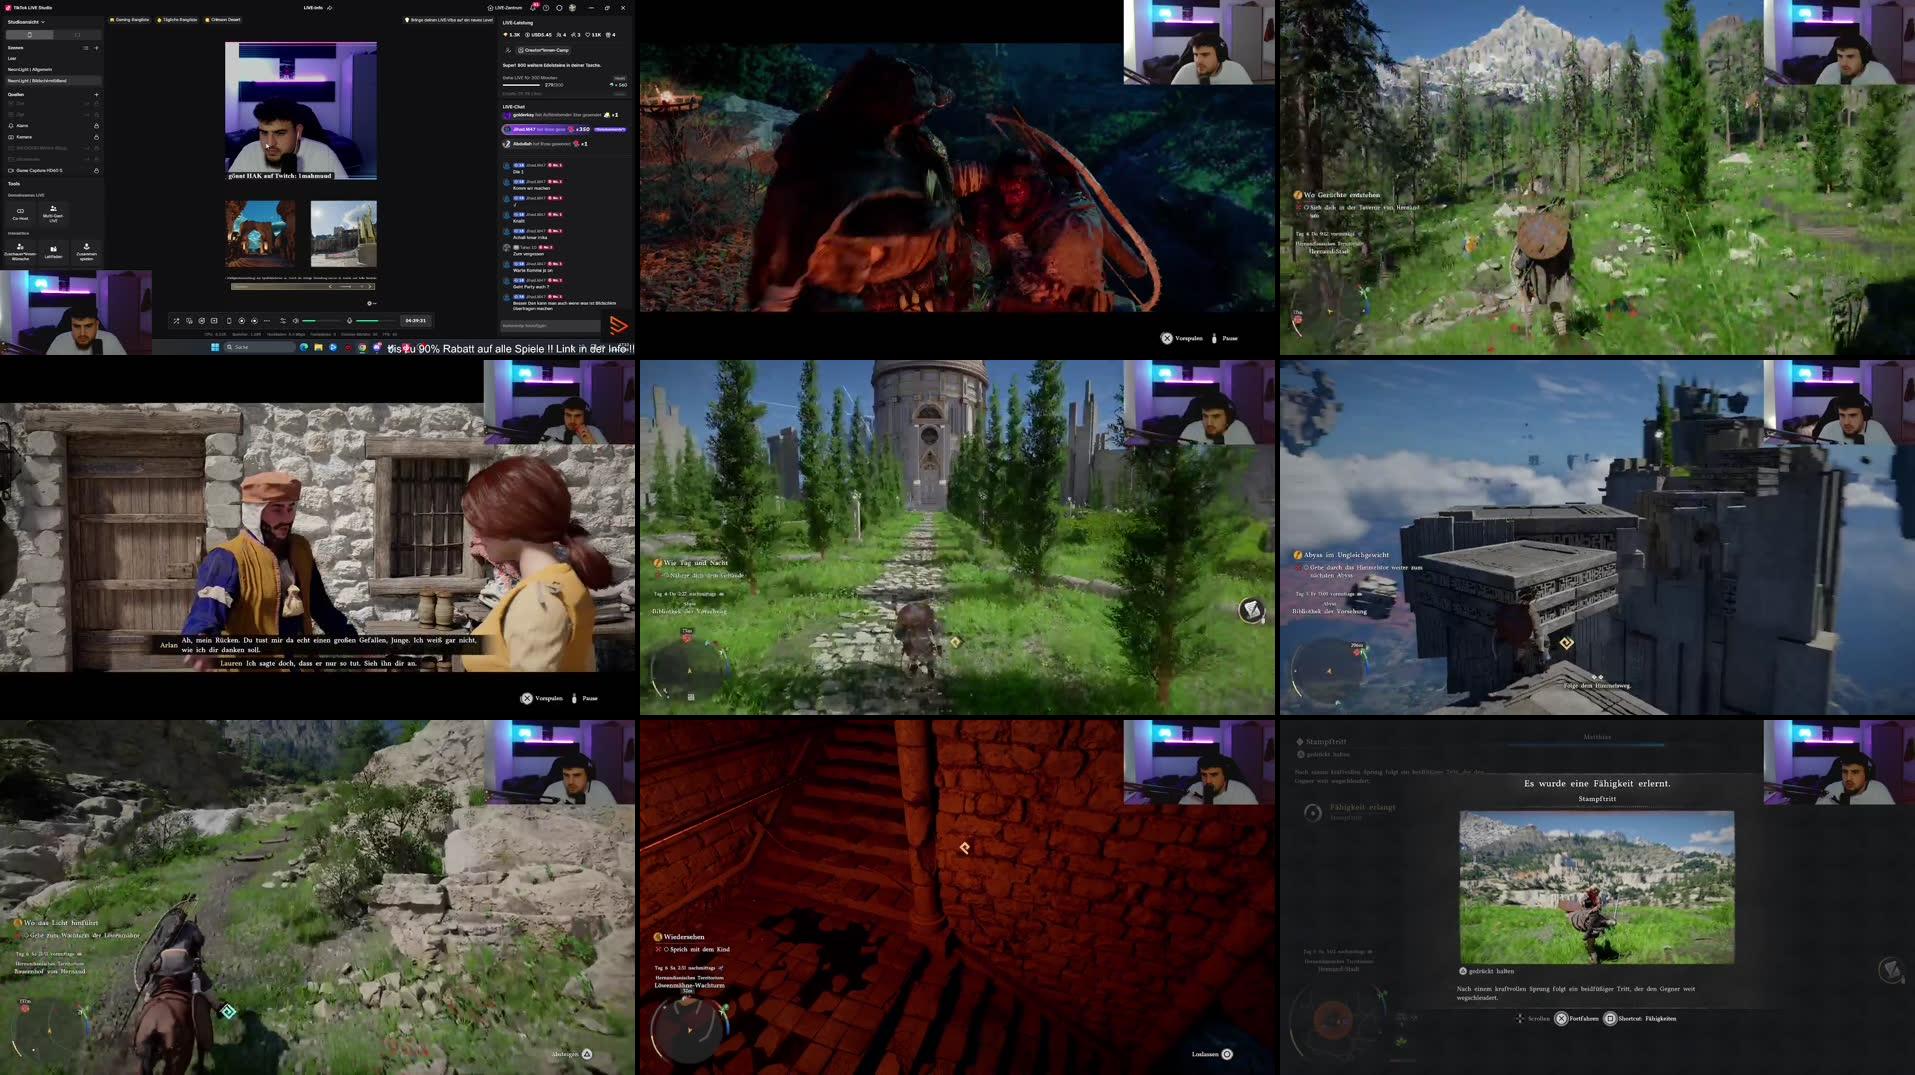Open the Studioansicht dropdown in TikTok LIVE Studio
Screen dimensions: 1915x1075
[27, 21]
